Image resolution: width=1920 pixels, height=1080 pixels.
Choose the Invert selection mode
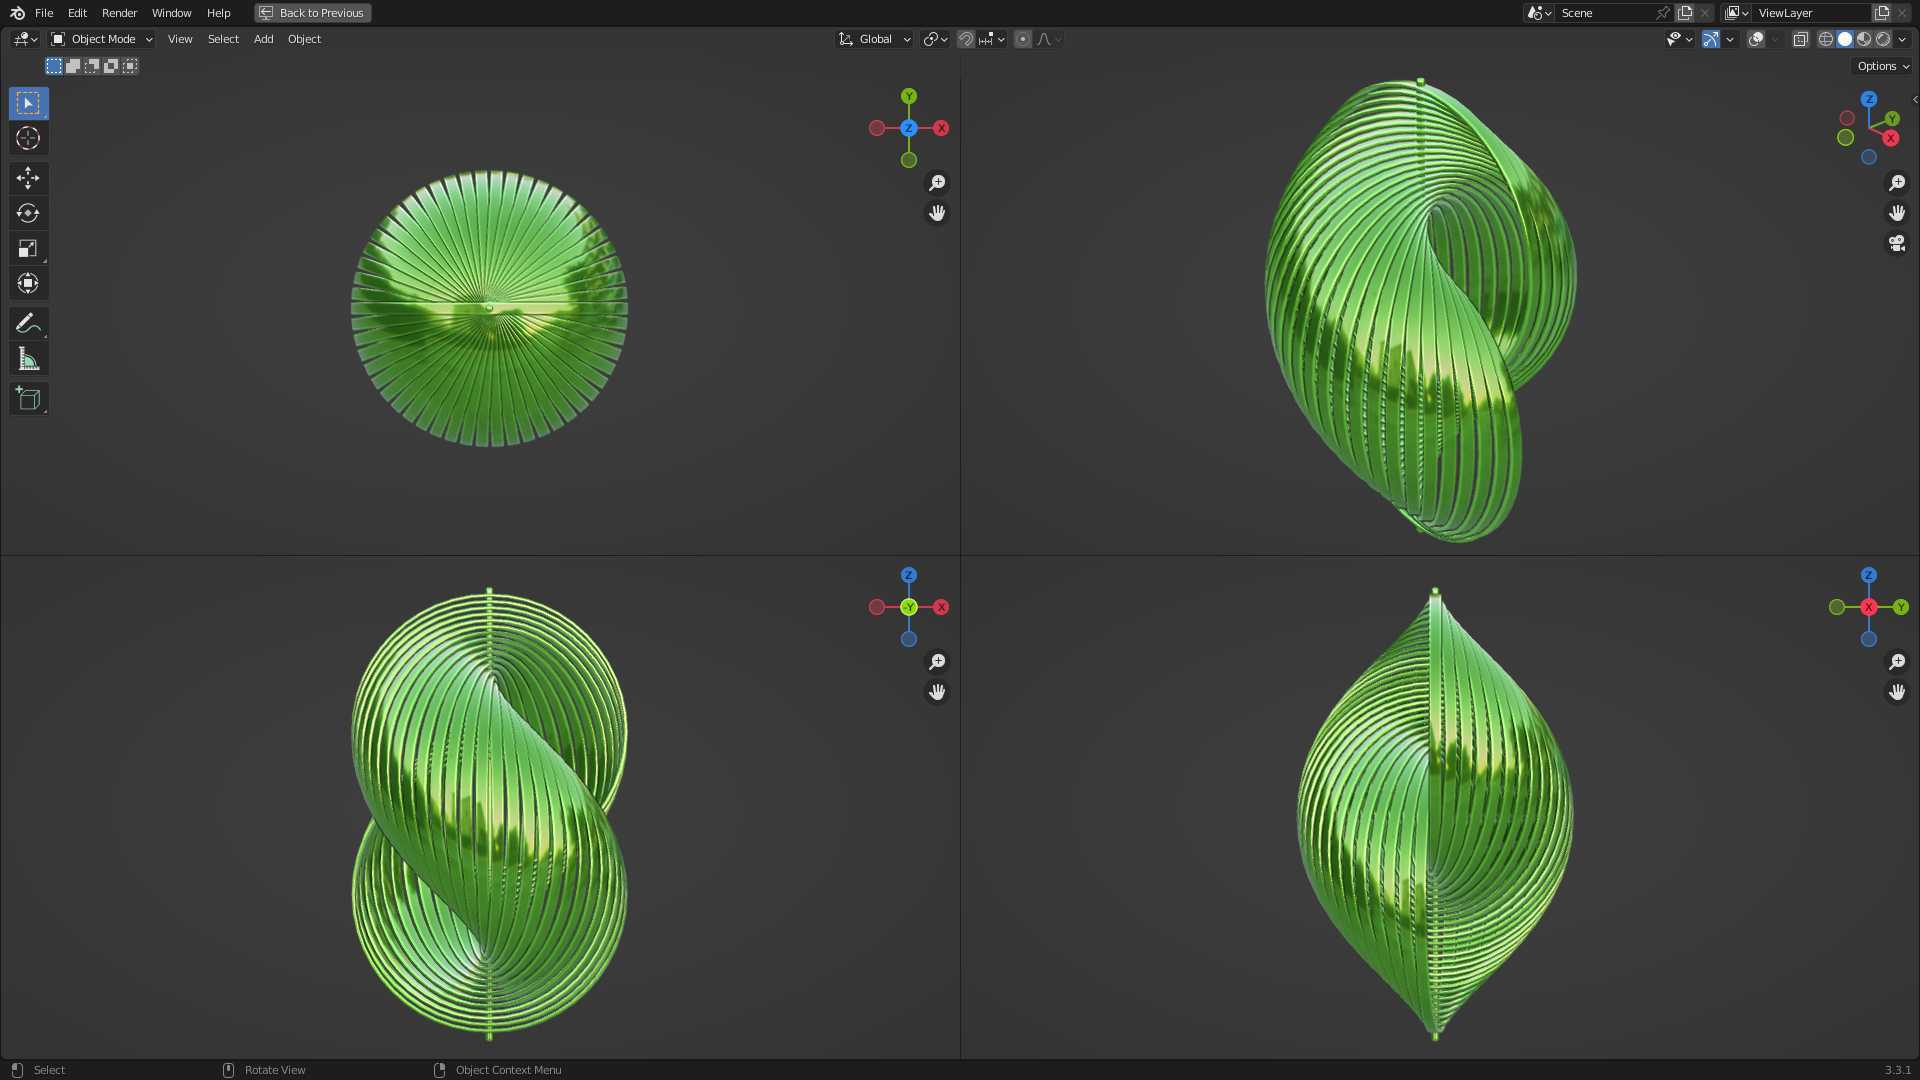(111, 66)
